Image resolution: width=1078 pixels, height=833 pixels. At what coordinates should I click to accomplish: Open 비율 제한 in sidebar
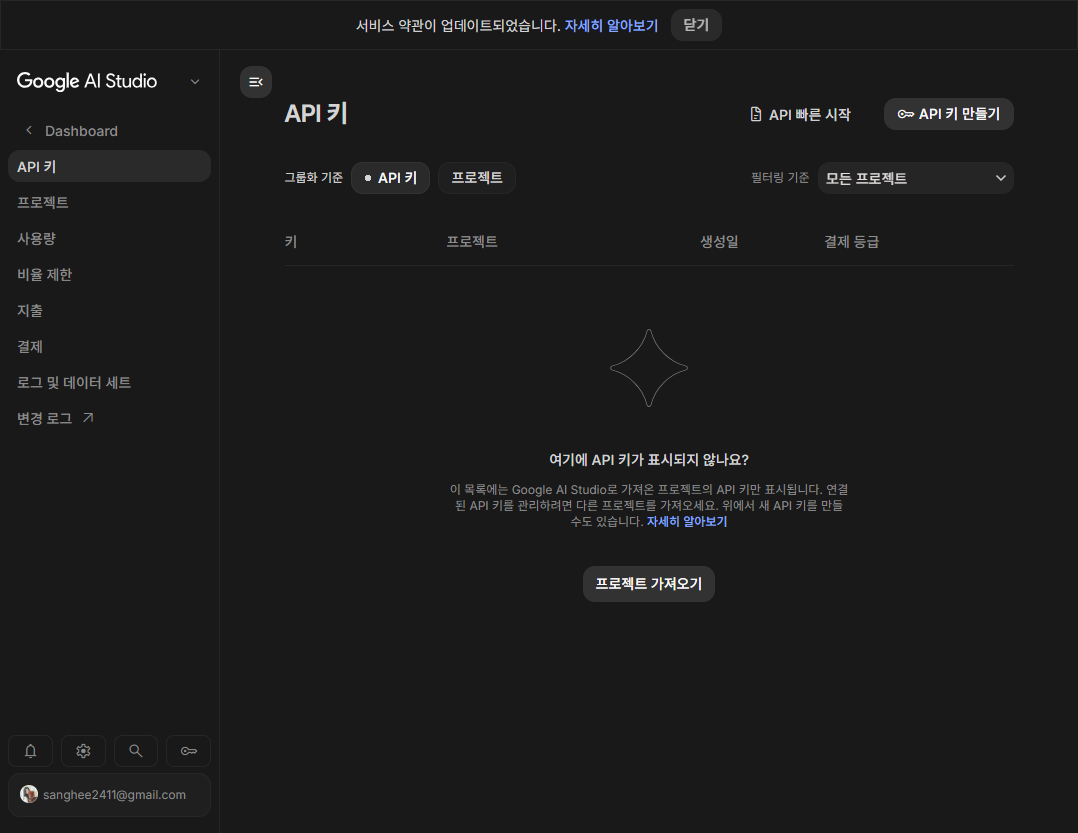[109, 274]
